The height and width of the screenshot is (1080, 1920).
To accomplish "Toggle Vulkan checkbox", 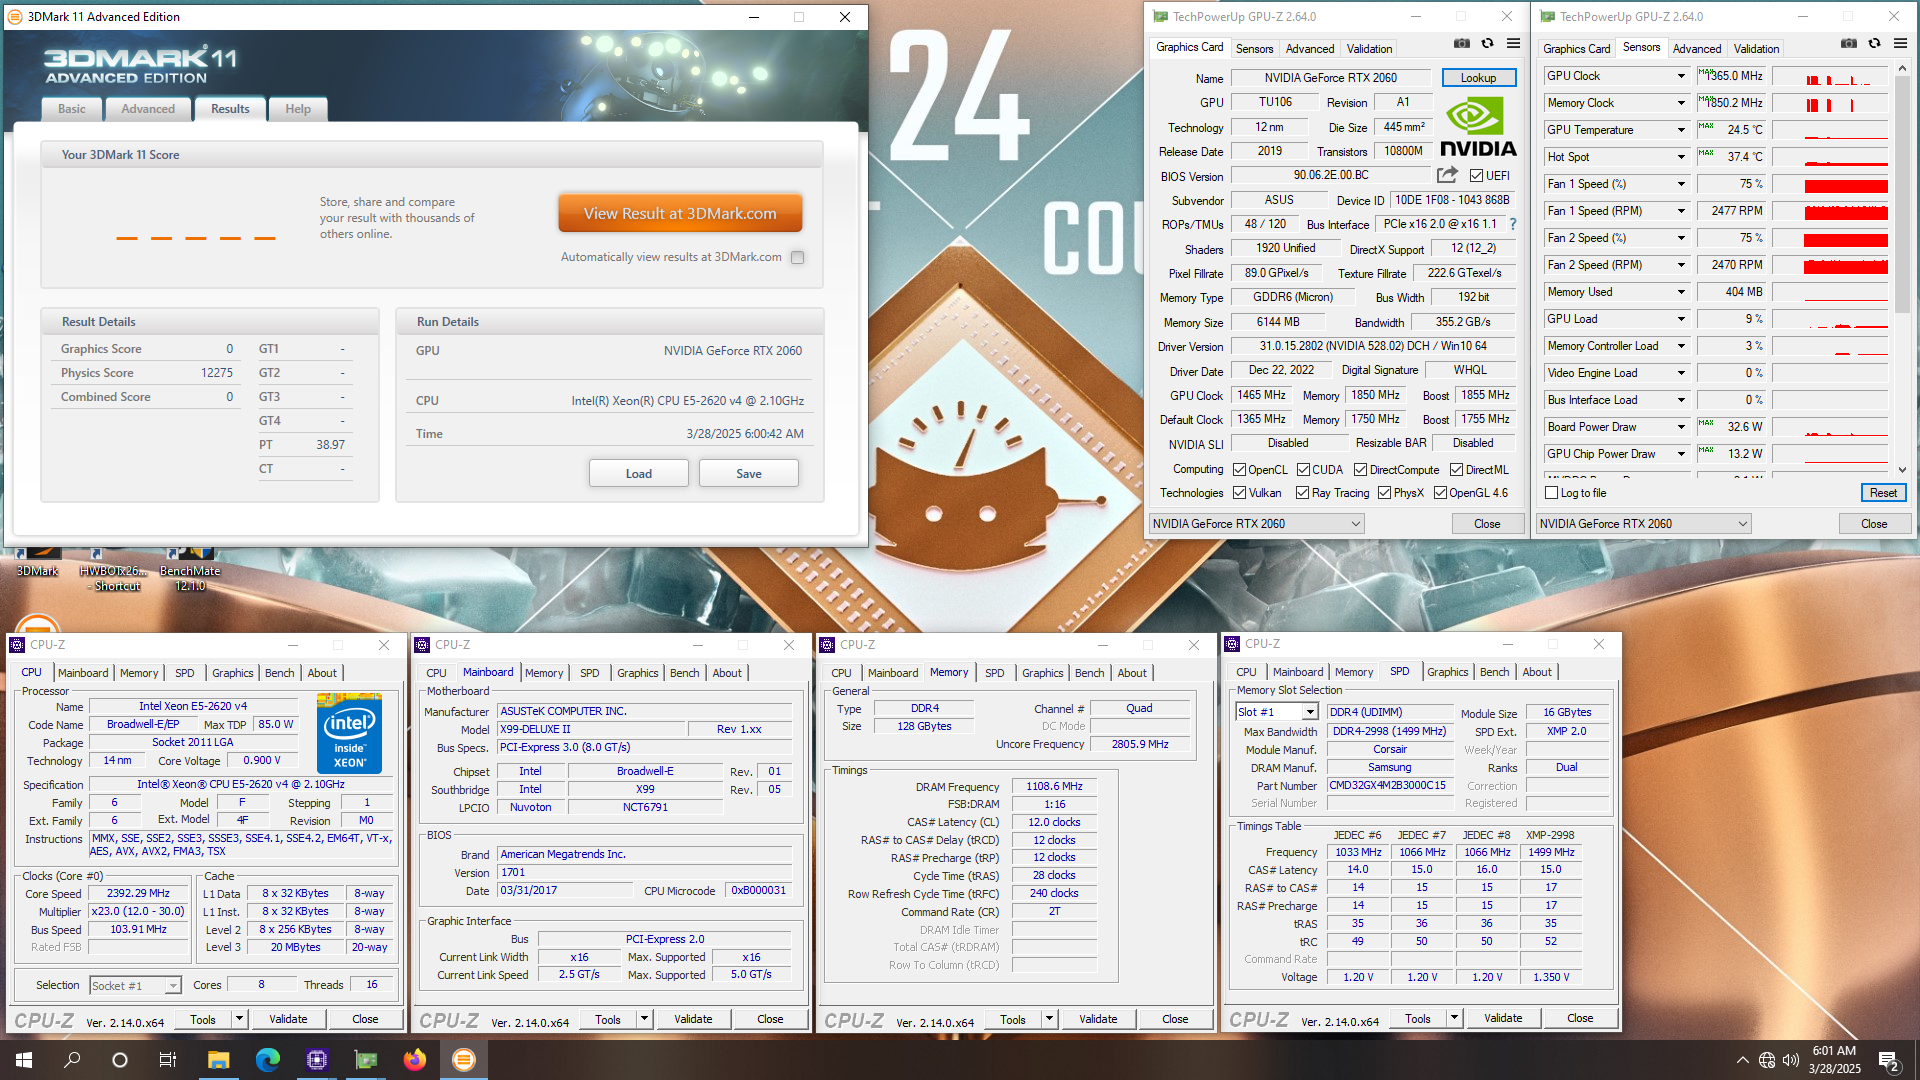I will pyautogui.click(x=1239, y=493).
